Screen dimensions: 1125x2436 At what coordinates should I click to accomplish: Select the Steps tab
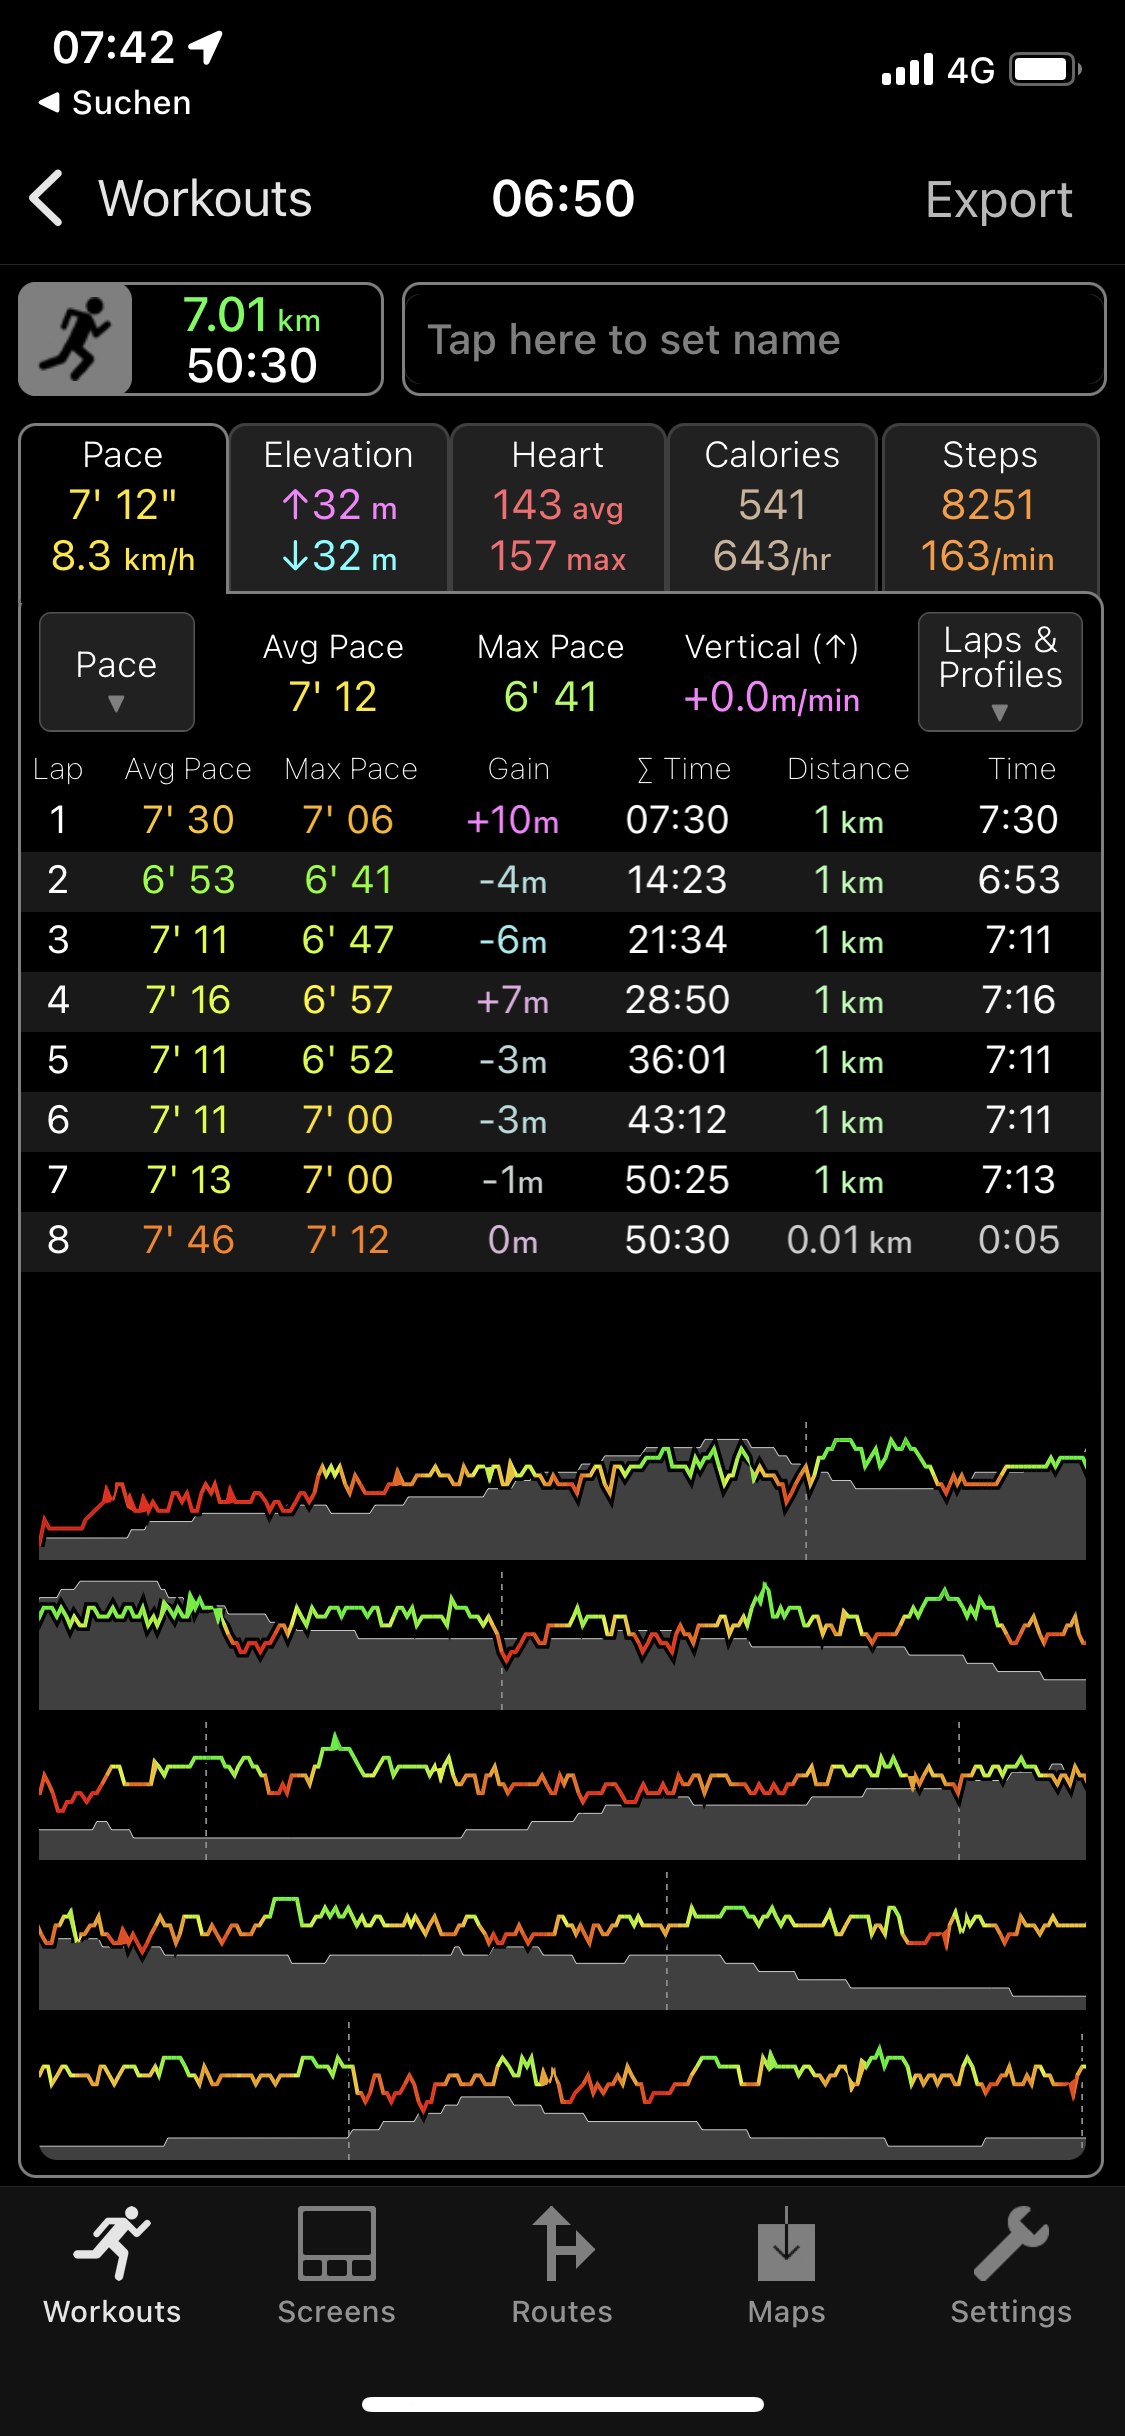pos(989,508)
